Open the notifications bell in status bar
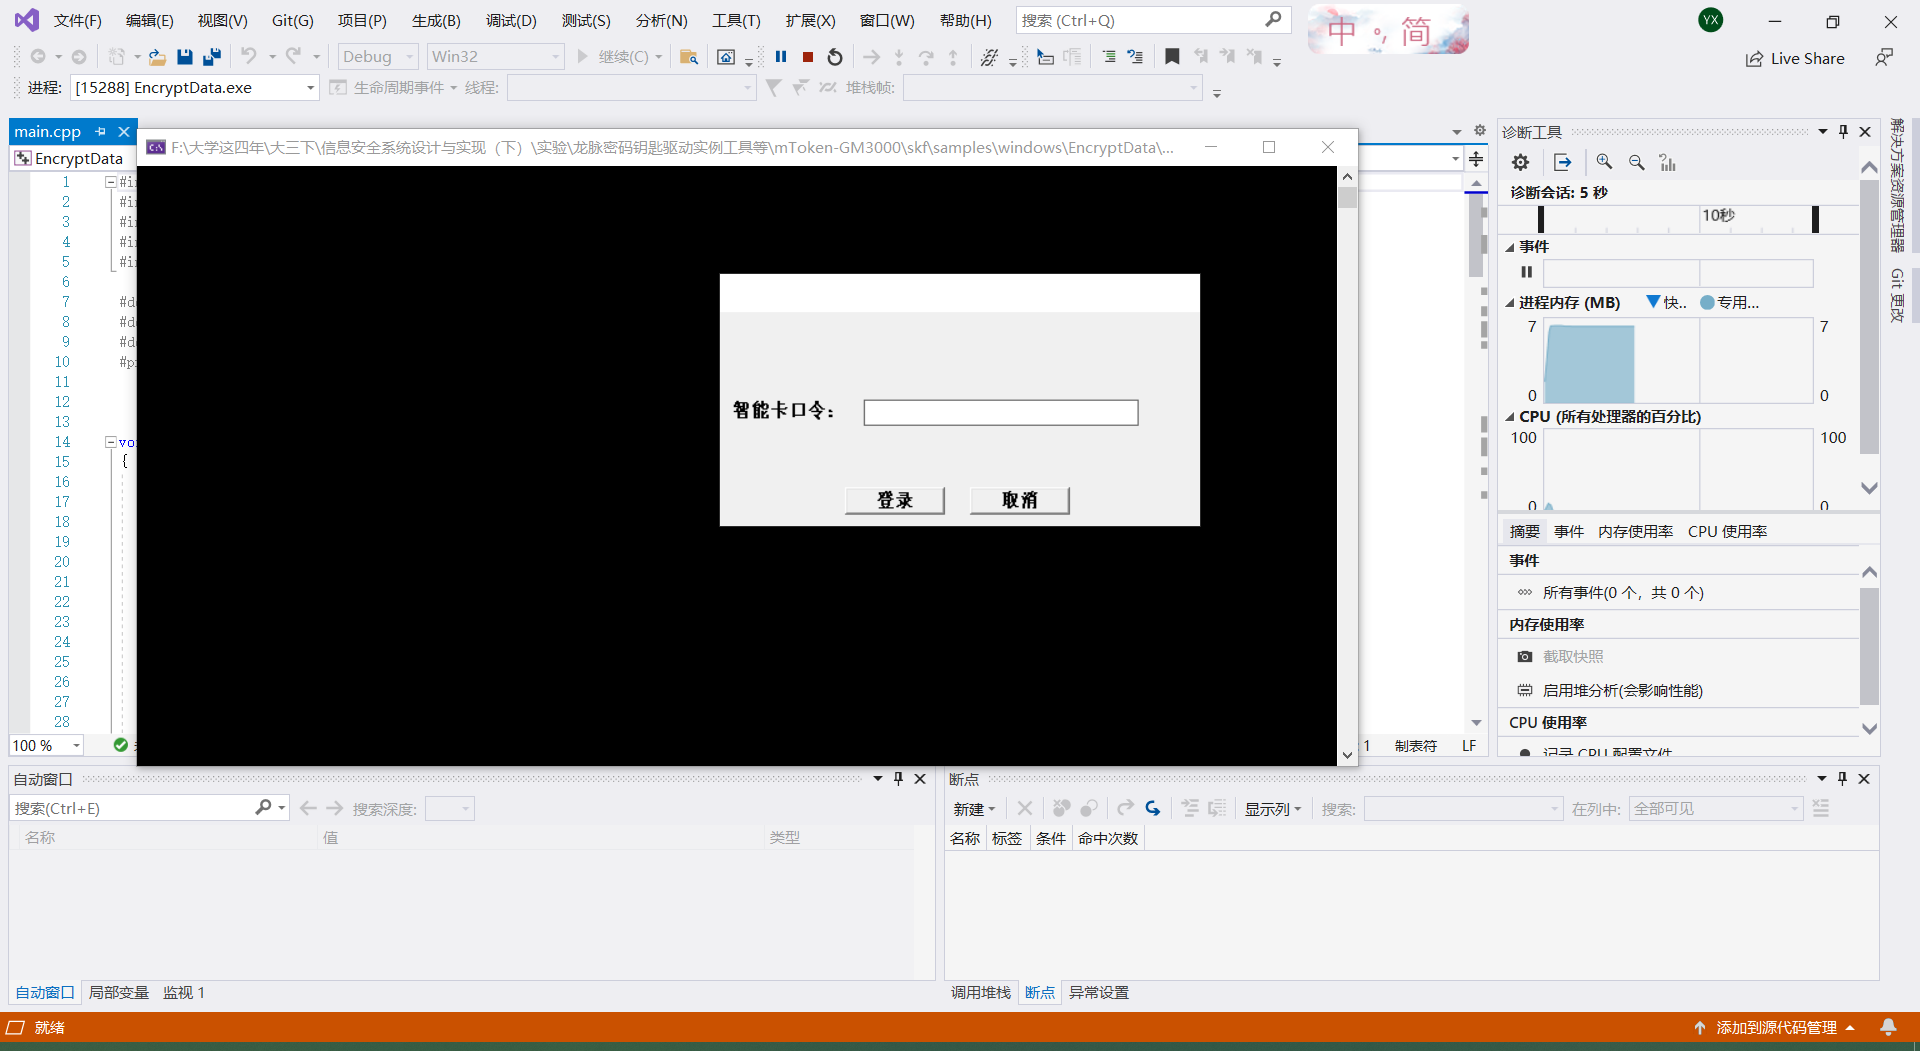 (1888, 1027)
